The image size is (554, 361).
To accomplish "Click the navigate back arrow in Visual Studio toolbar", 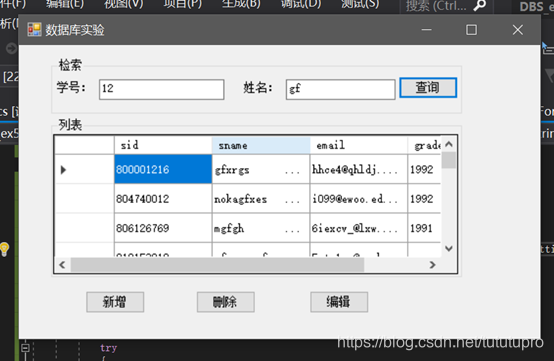I will 11,48.
